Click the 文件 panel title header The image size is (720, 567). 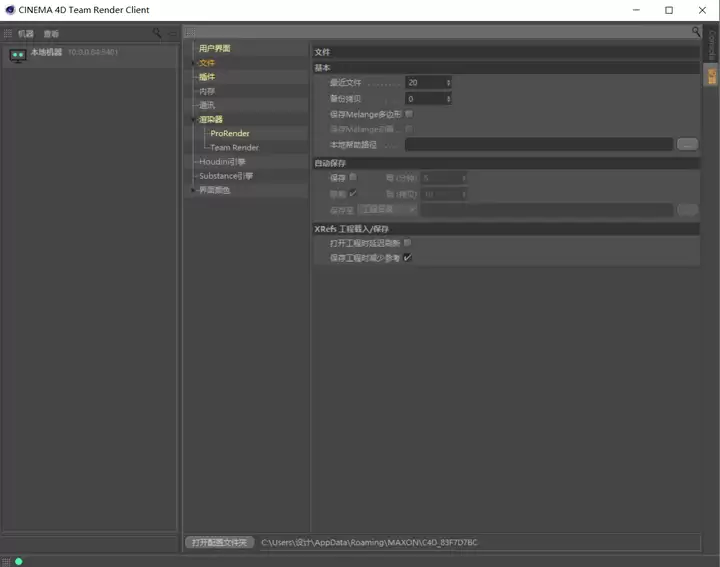click(506, 52)
